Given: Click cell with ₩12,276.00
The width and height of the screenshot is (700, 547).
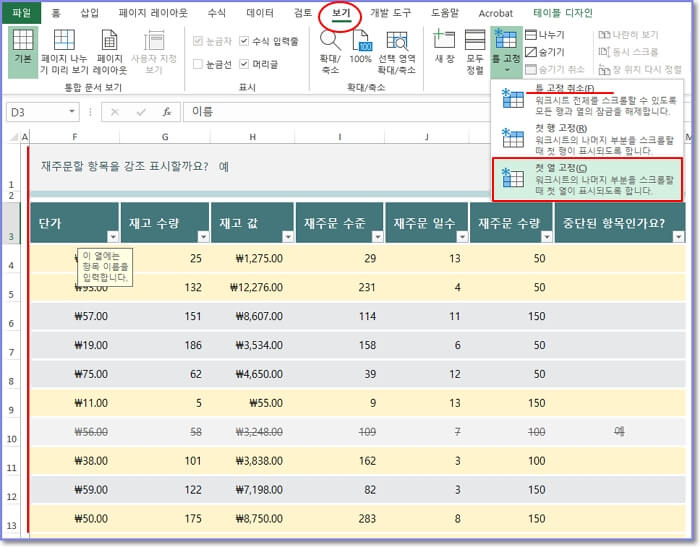Looking at the screenshot, I should click(252, 287).
